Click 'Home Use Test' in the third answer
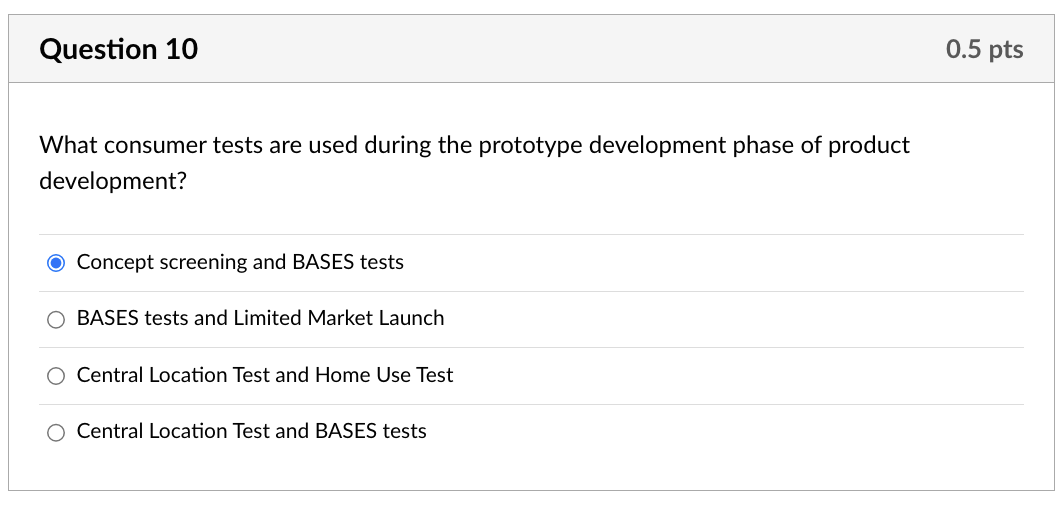The height and width of the screenshot is (518, 1064). pyautogui.click(x=384, y=375)
